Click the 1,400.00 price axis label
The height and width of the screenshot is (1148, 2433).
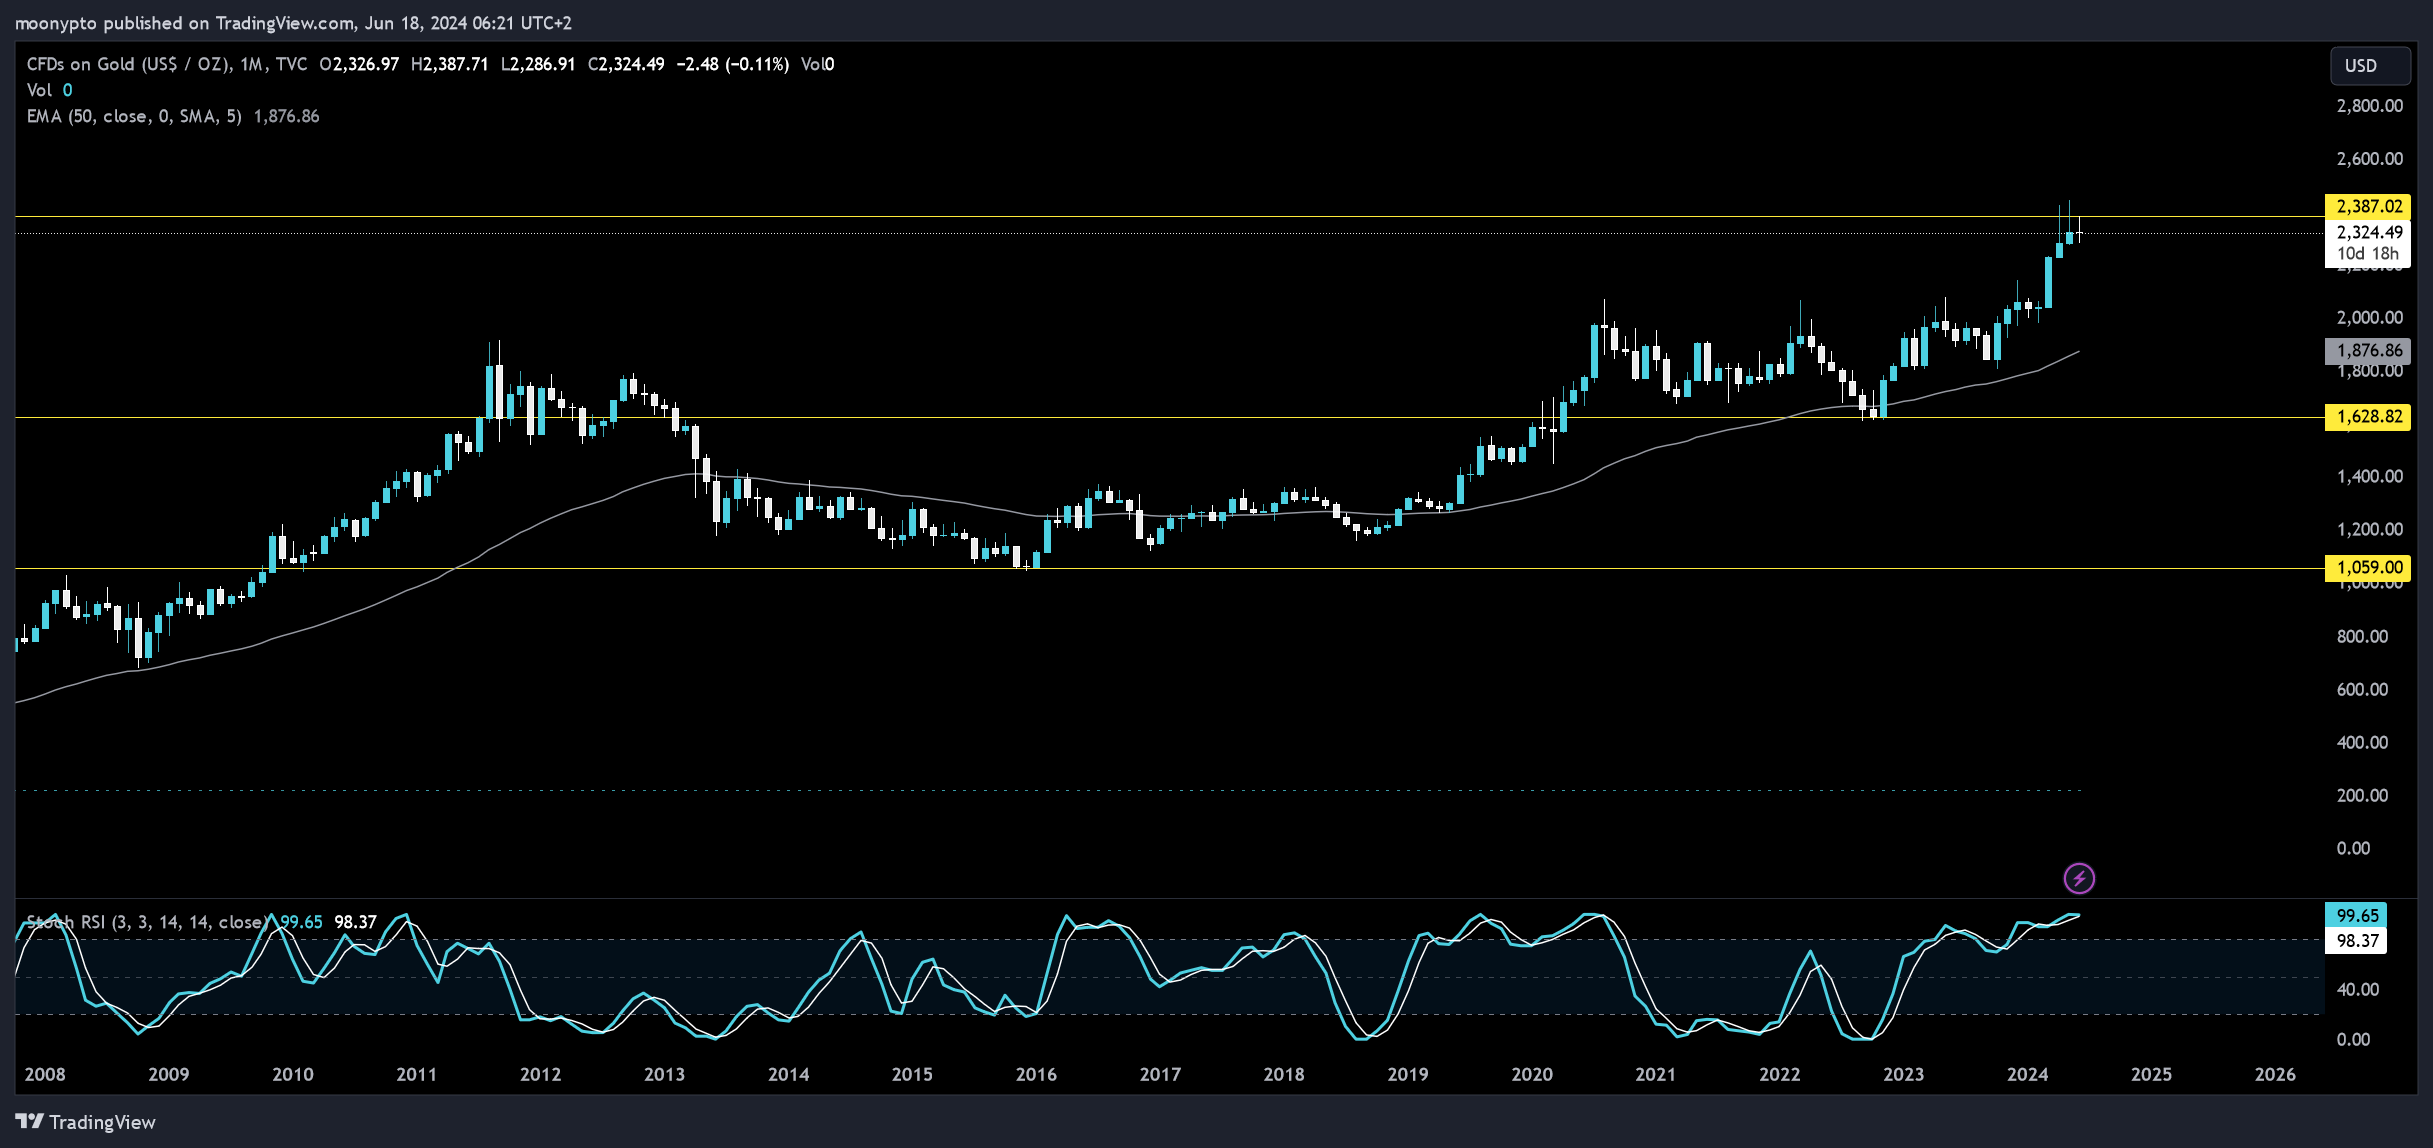2369,476
